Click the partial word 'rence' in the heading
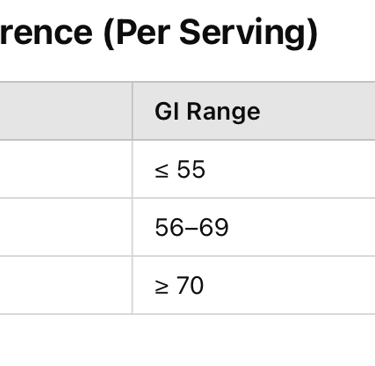Screen dimensions: 375x366 [46, 33]
